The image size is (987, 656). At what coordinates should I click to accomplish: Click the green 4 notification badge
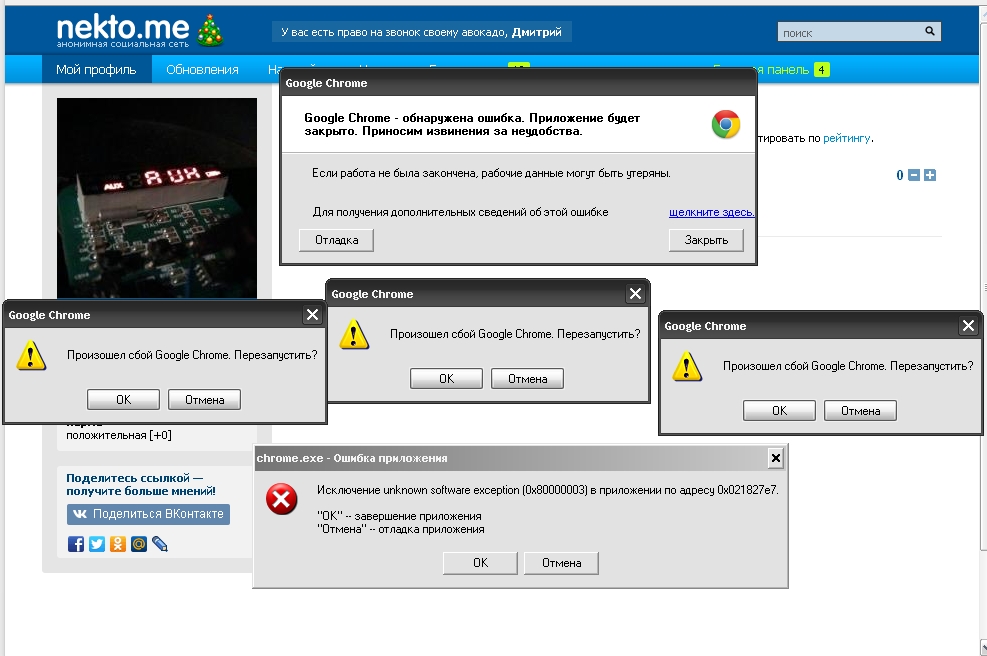[x=821, y=69]
